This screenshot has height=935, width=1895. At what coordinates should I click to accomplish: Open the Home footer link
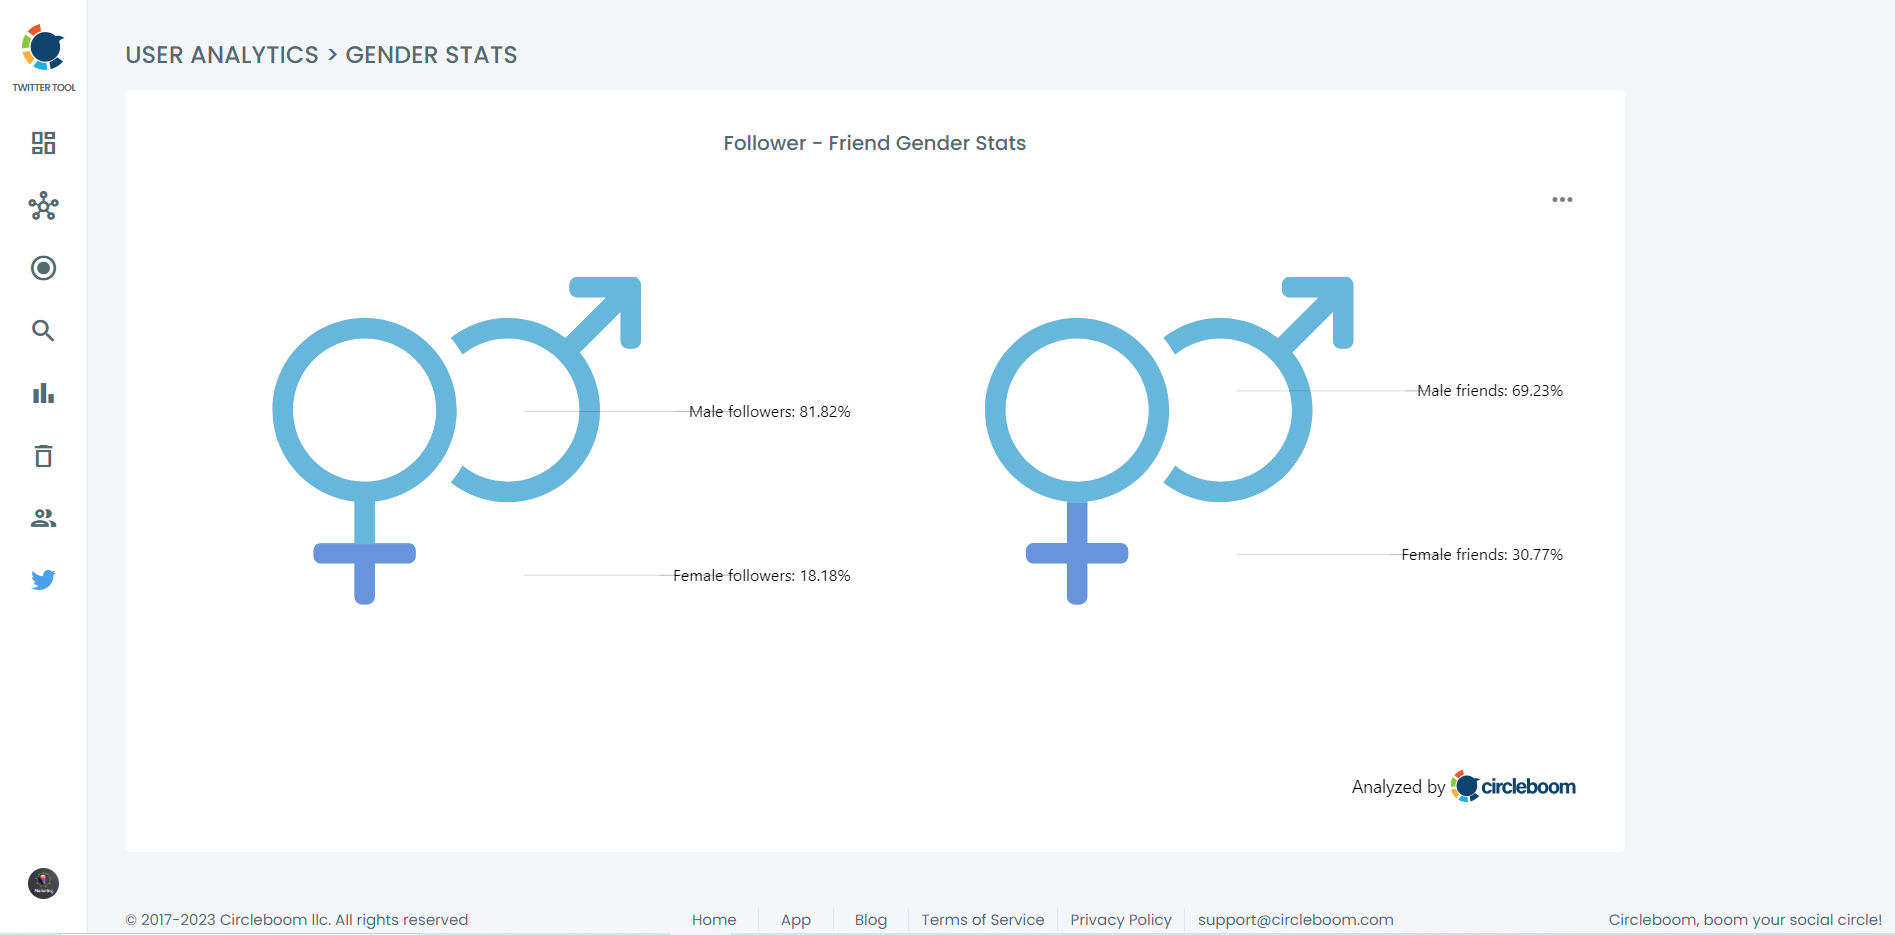(713, 919)
